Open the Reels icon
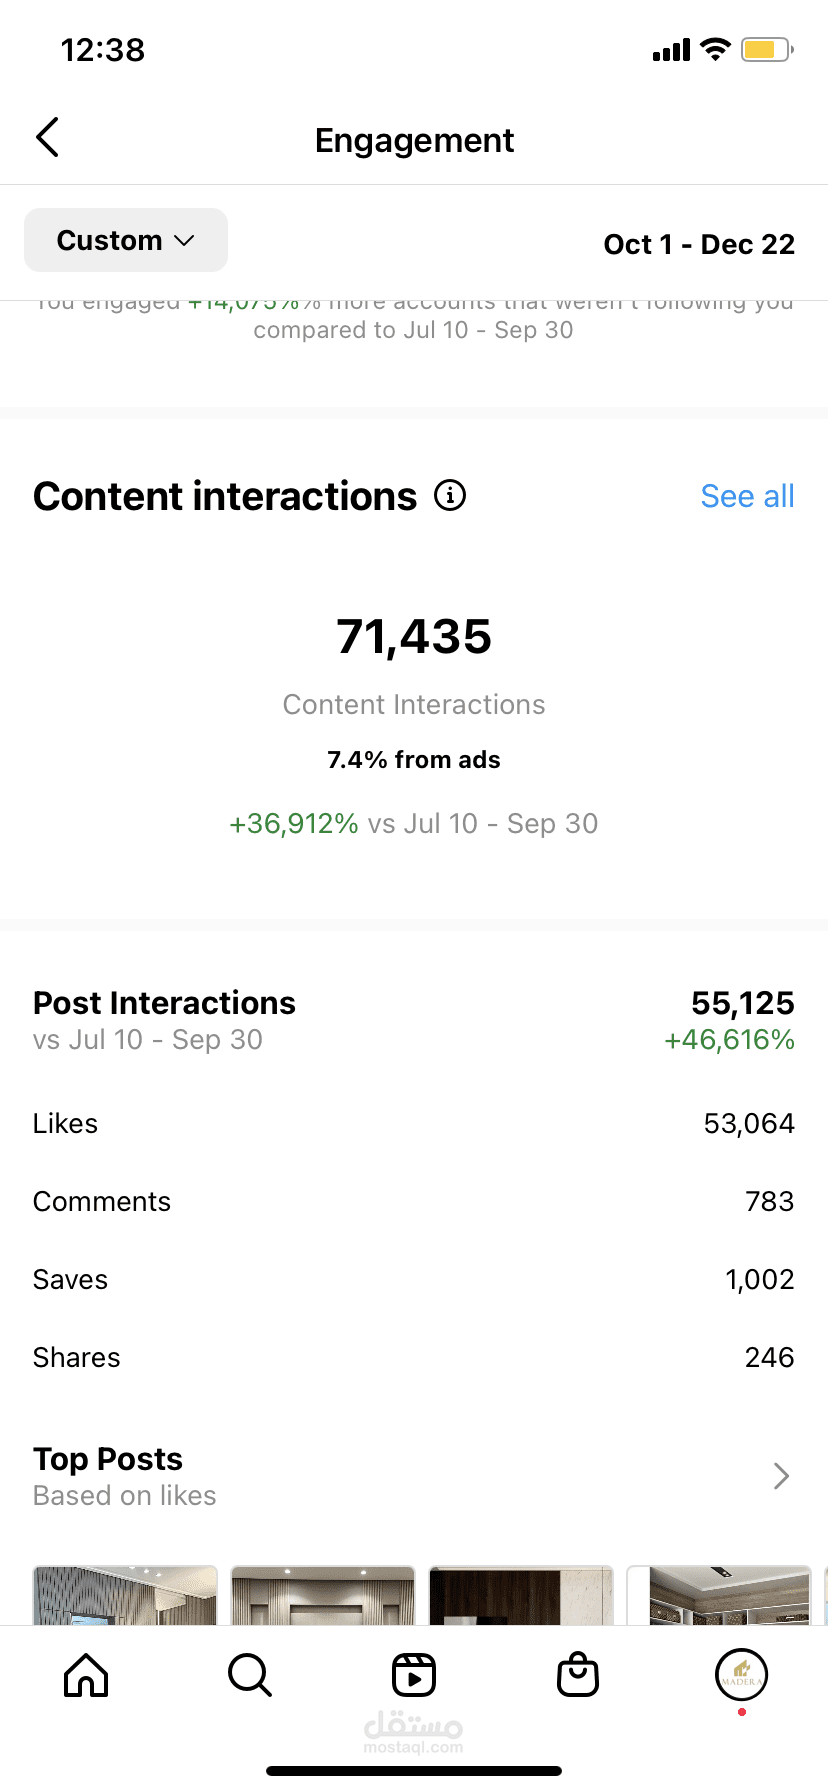This screenshot has height=1792, width=828. [x=414, y=1675]
